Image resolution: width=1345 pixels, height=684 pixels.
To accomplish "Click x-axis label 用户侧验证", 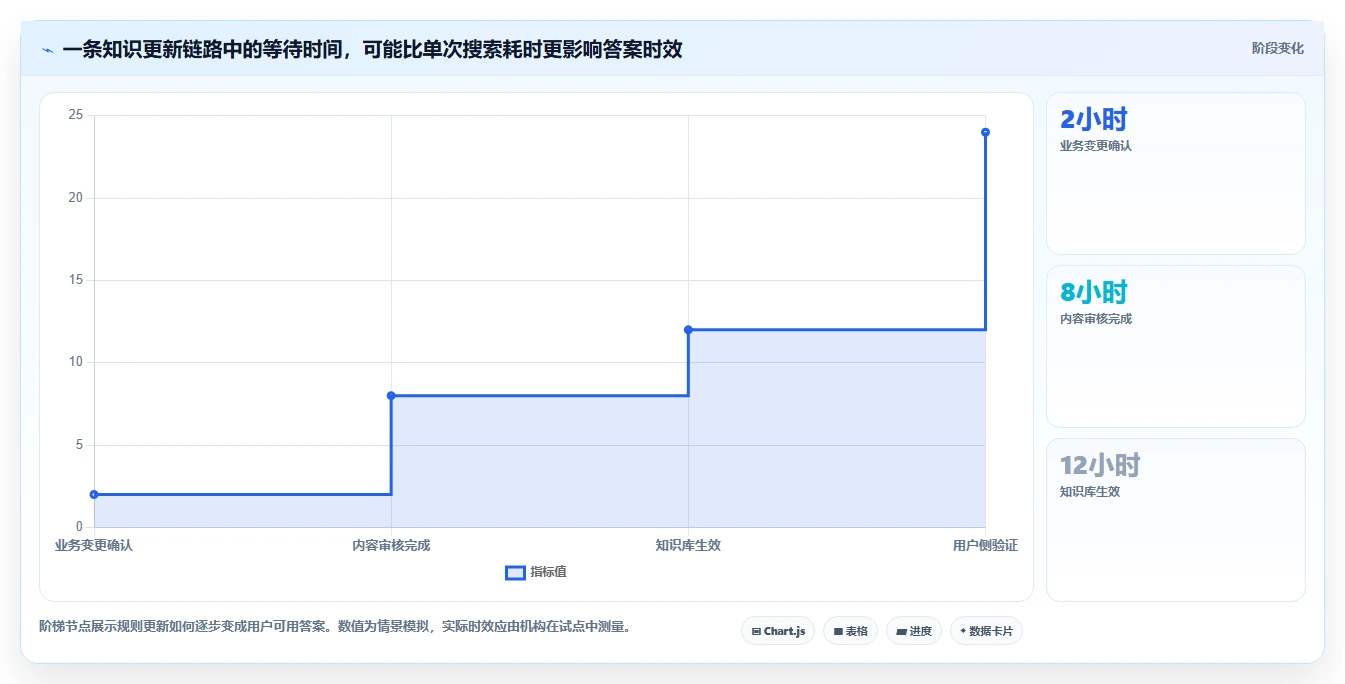I will click(x=985, y=545).
